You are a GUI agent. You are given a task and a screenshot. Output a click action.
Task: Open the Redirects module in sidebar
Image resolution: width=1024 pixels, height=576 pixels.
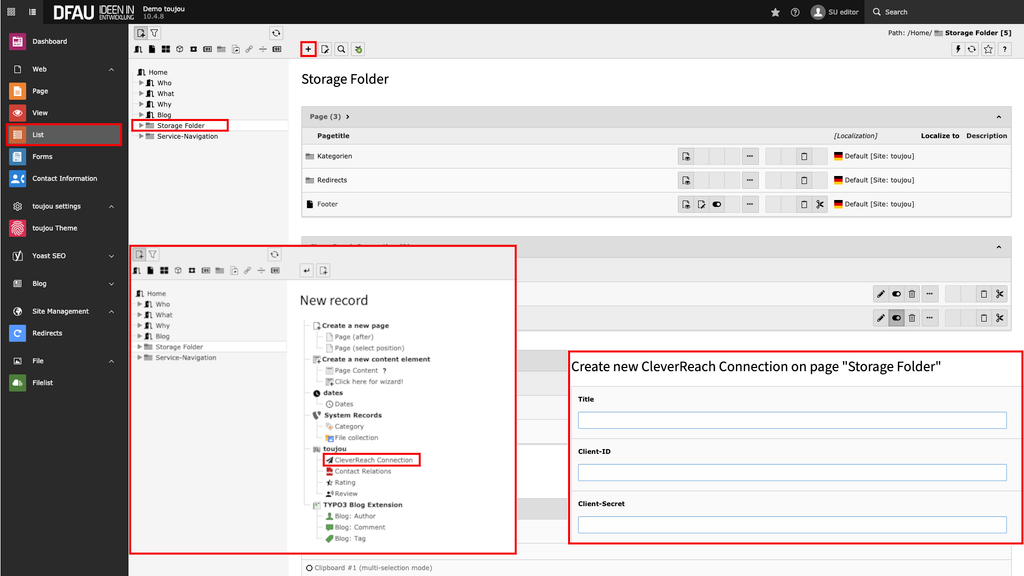pos(46,333)
